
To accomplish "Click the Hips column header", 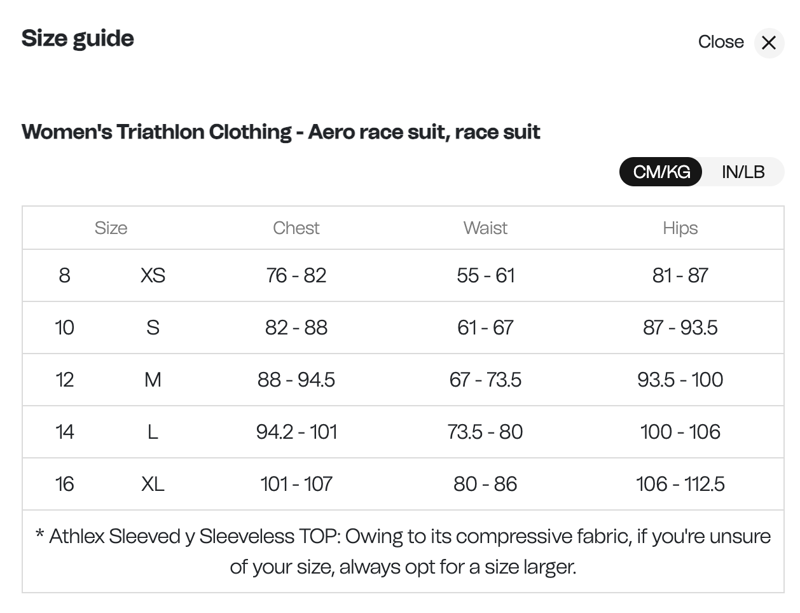I will coord(680,228).
